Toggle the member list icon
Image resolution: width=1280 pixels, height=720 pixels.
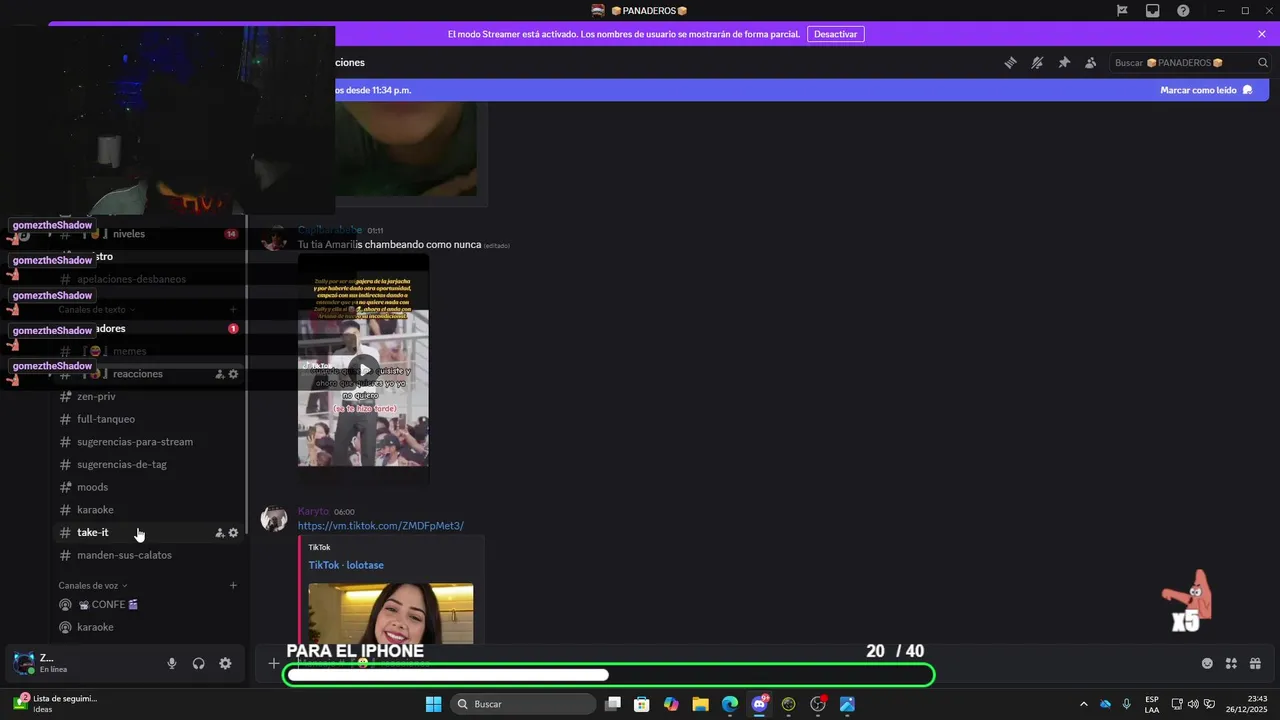pyautogui.click(x=1090, y=62)
